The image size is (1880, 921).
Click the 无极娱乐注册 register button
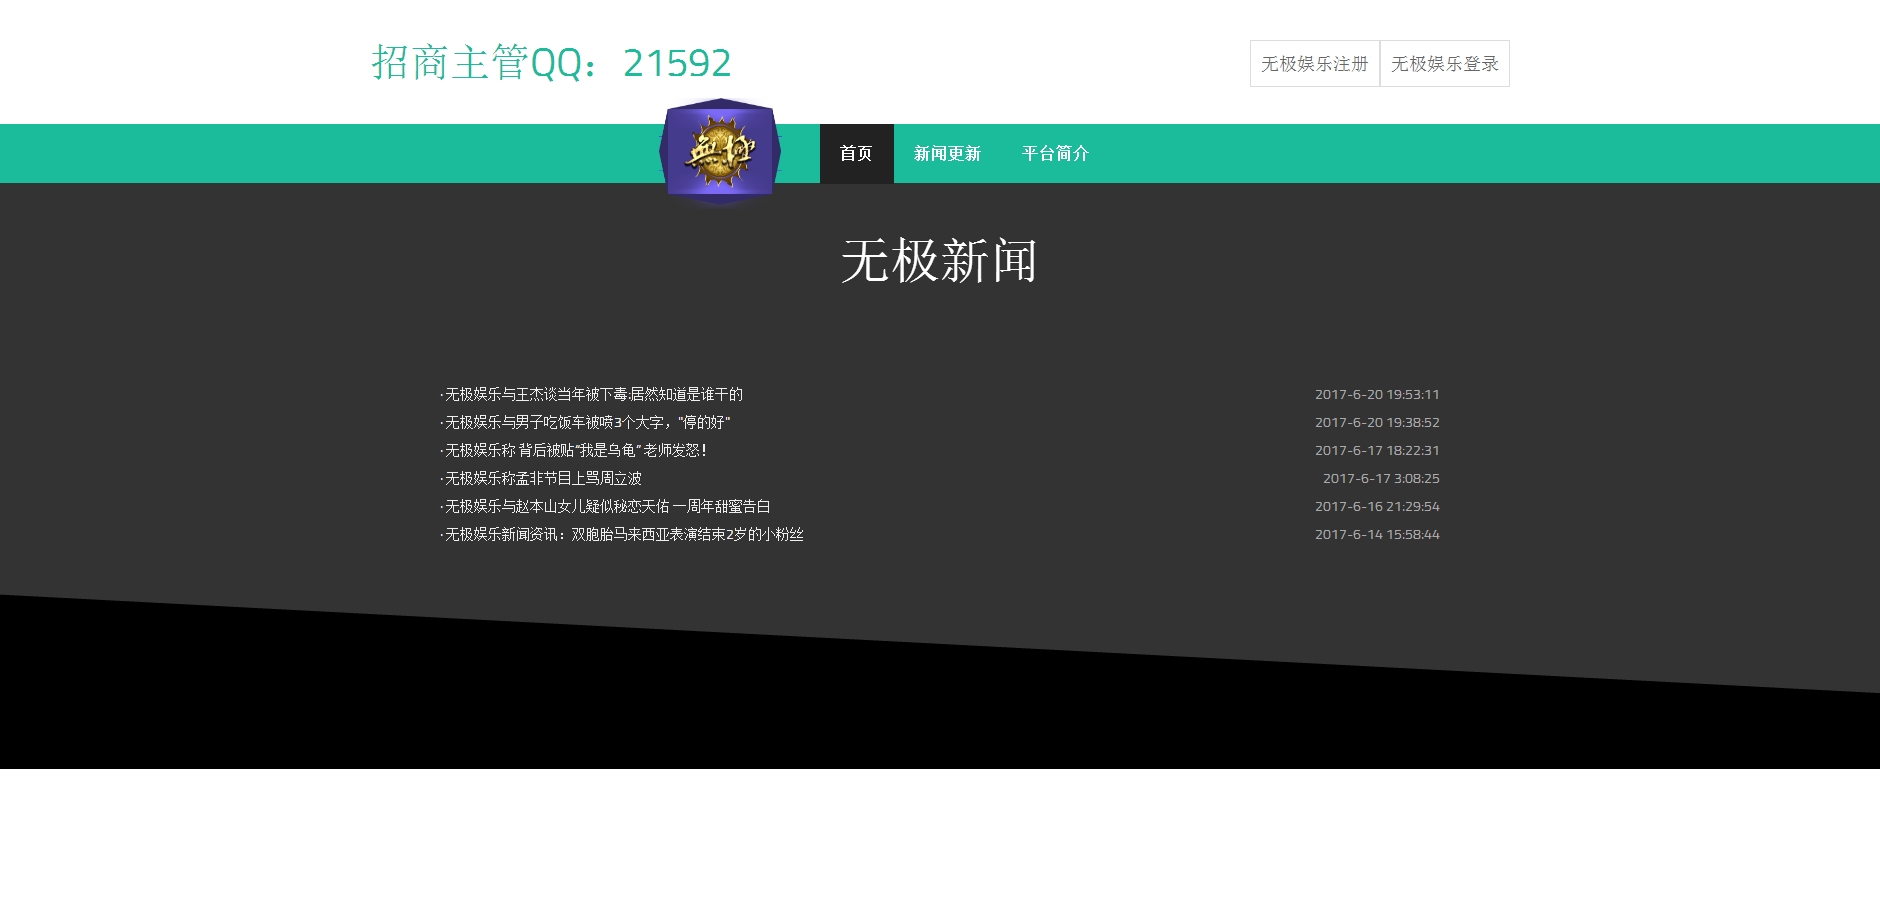1314,64
